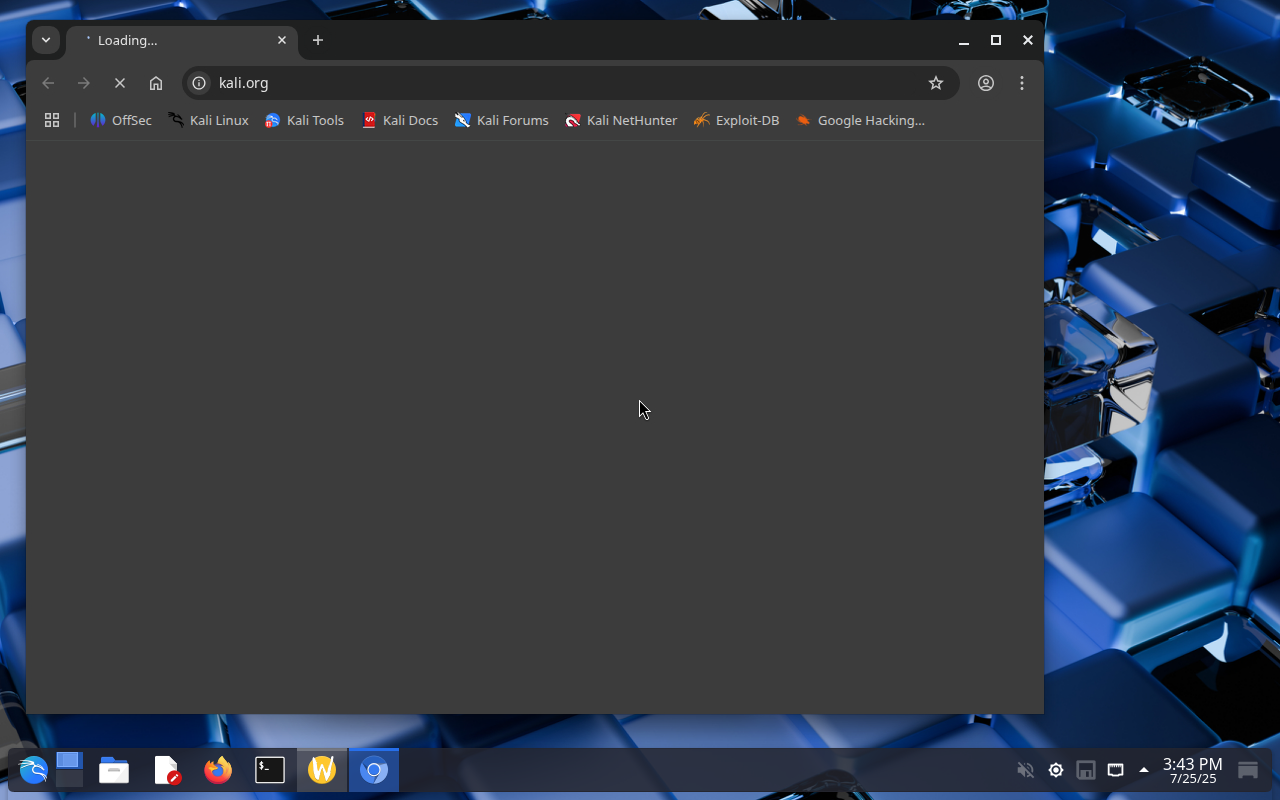The width and height of the screenshot is (1280, 800).
Task: Switch to the yellow W application
Action: click(x=322, y=770)
